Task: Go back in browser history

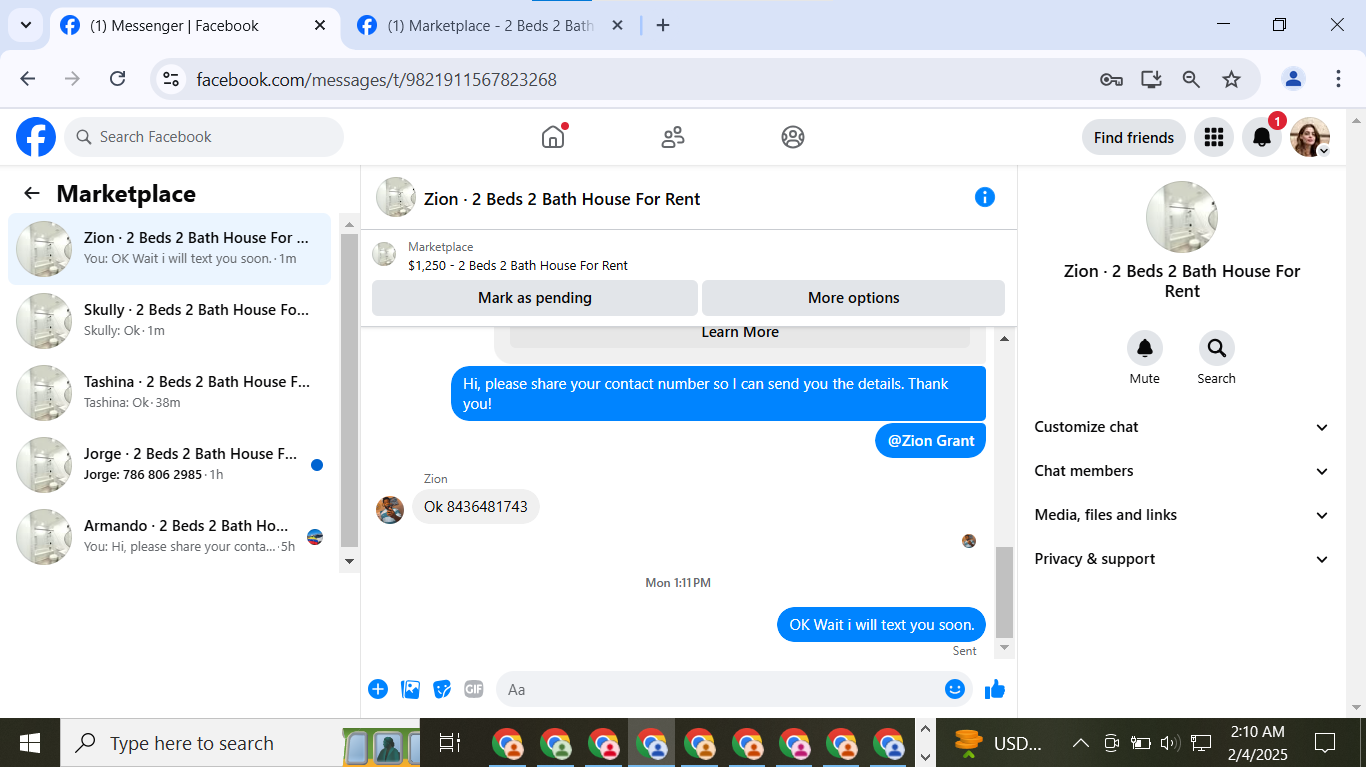Action: (27, 79)
